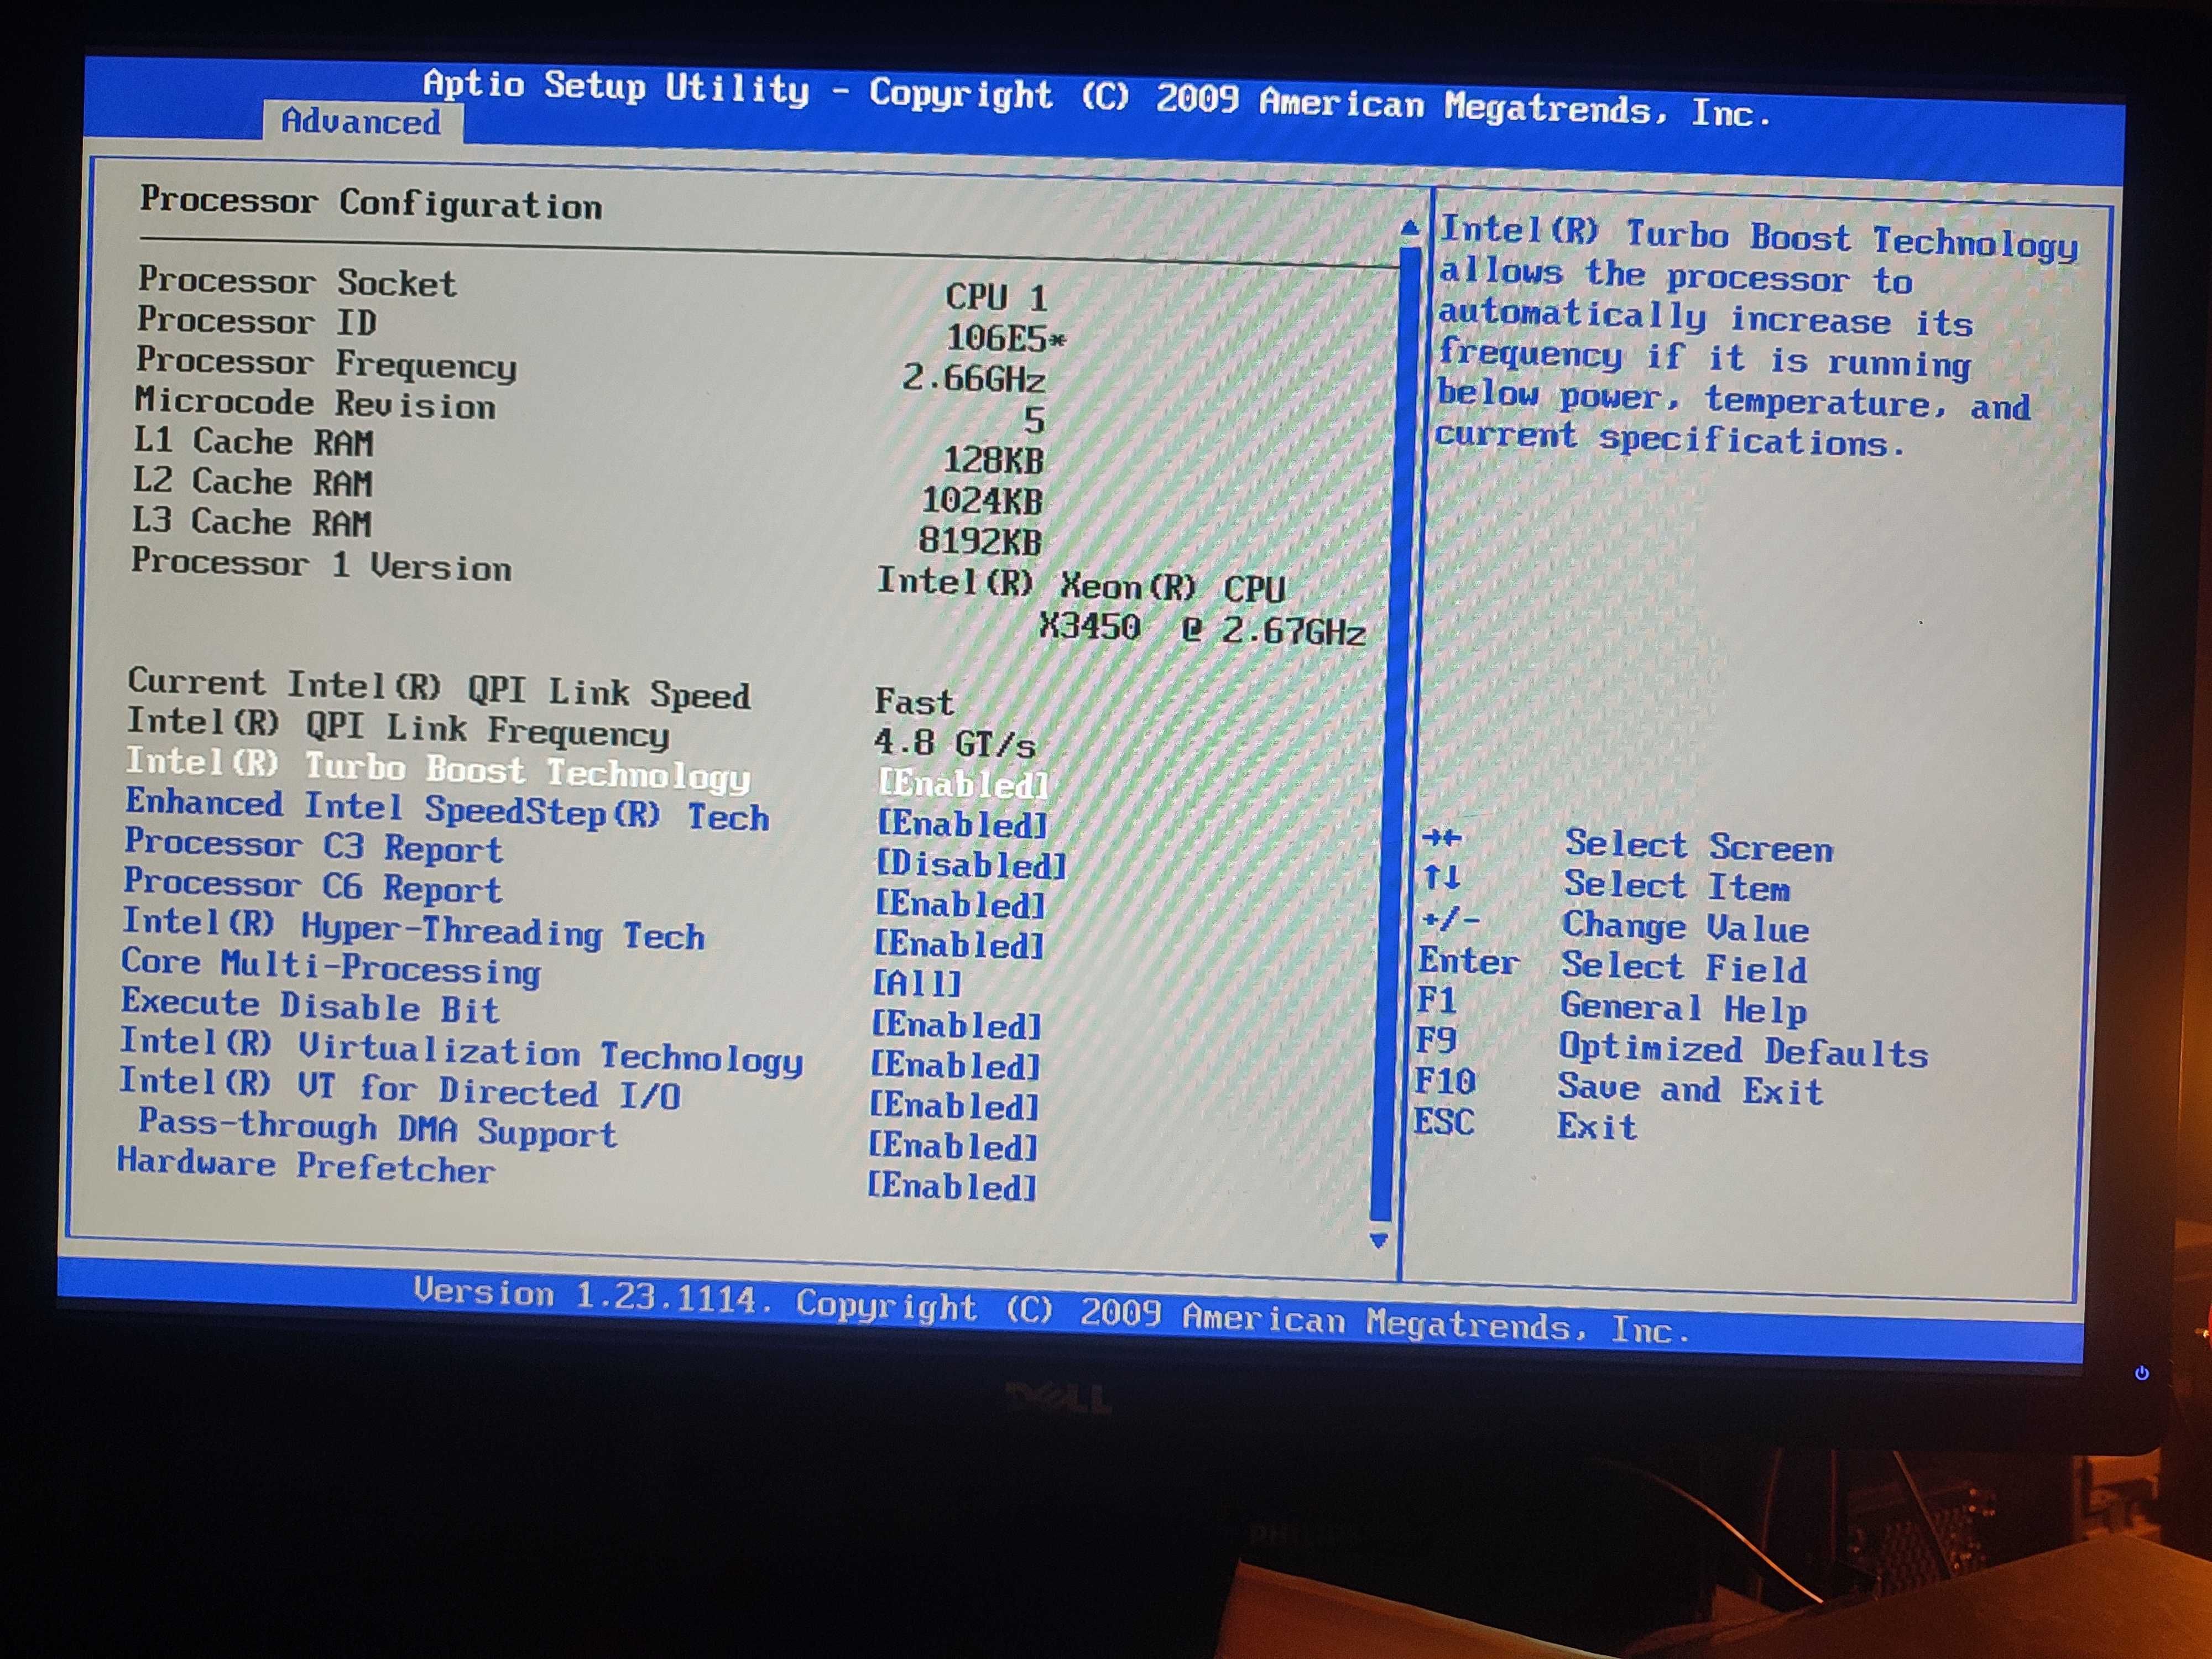Toggle Hardware Prefetcher [Enabled] value
Screen dimensions: 2212x1659
[951, 1186]
